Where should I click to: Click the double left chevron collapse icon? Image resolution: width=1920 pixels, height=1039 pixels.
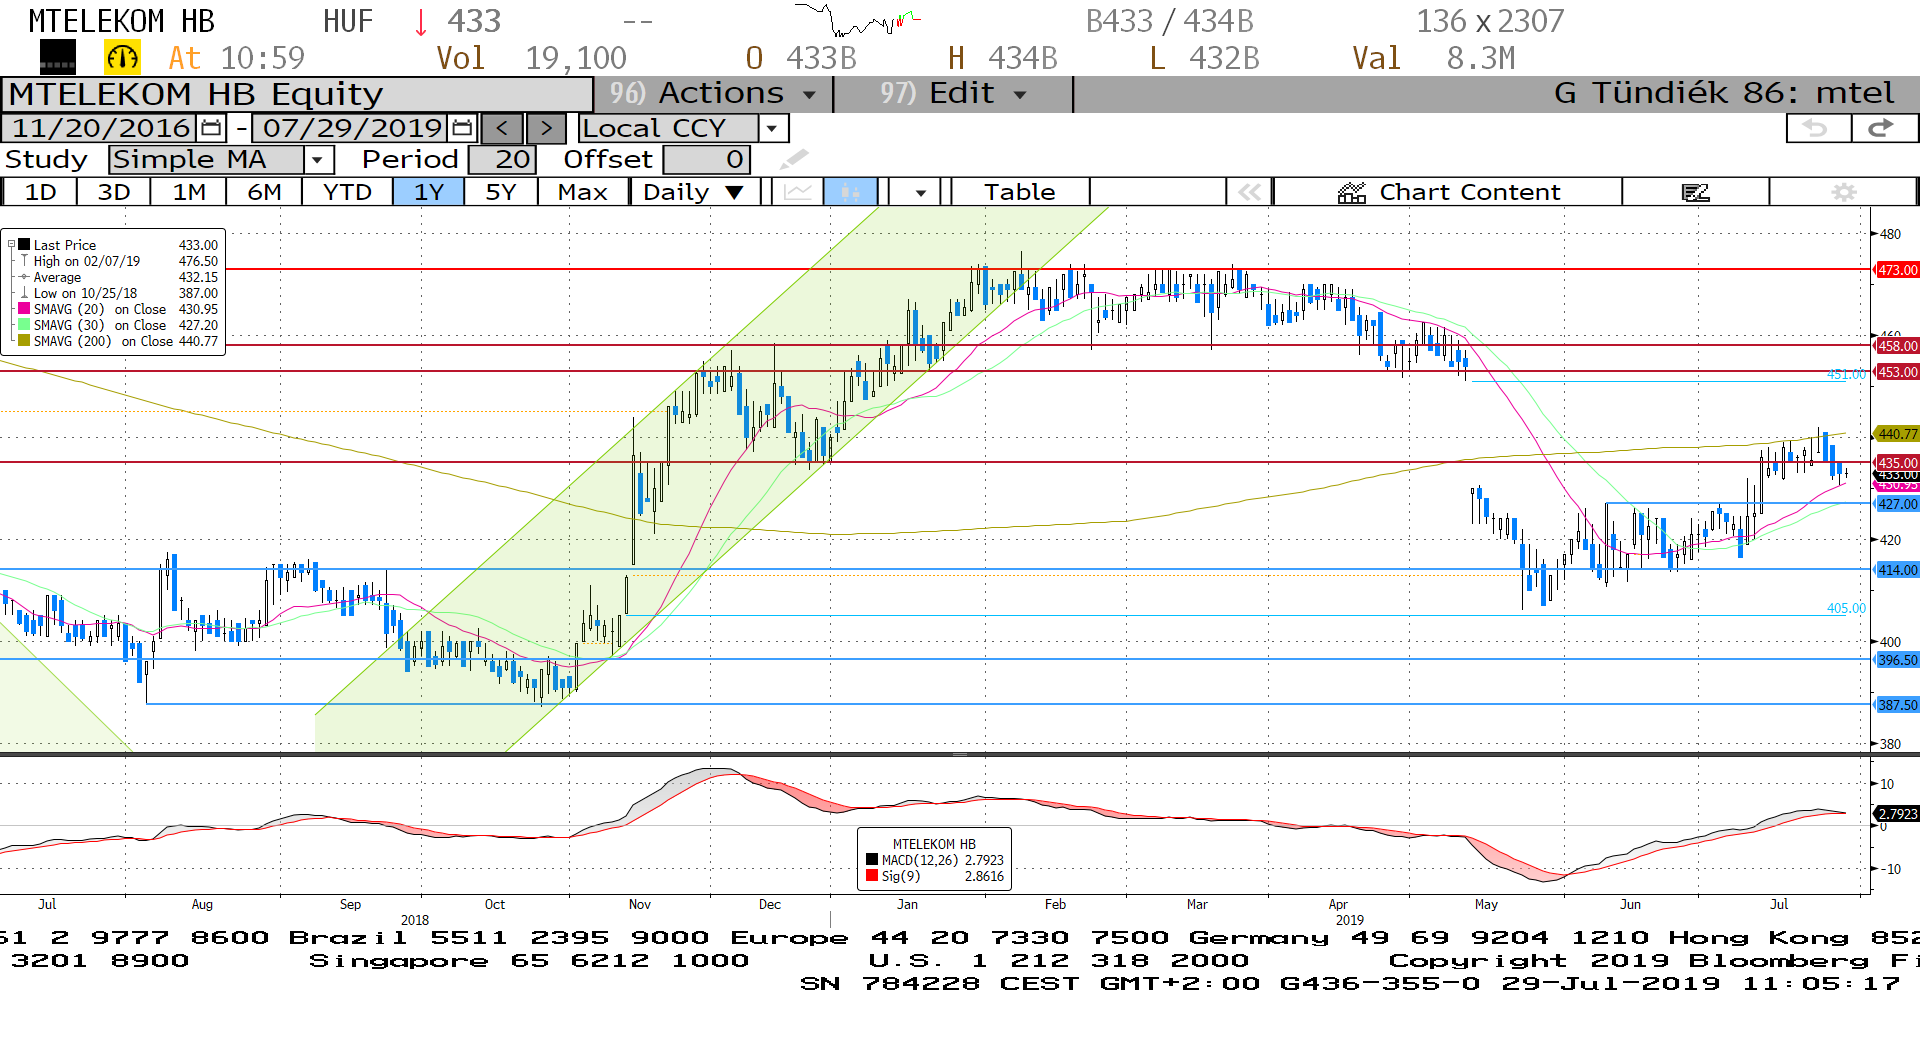click(x=1249, y=192)
